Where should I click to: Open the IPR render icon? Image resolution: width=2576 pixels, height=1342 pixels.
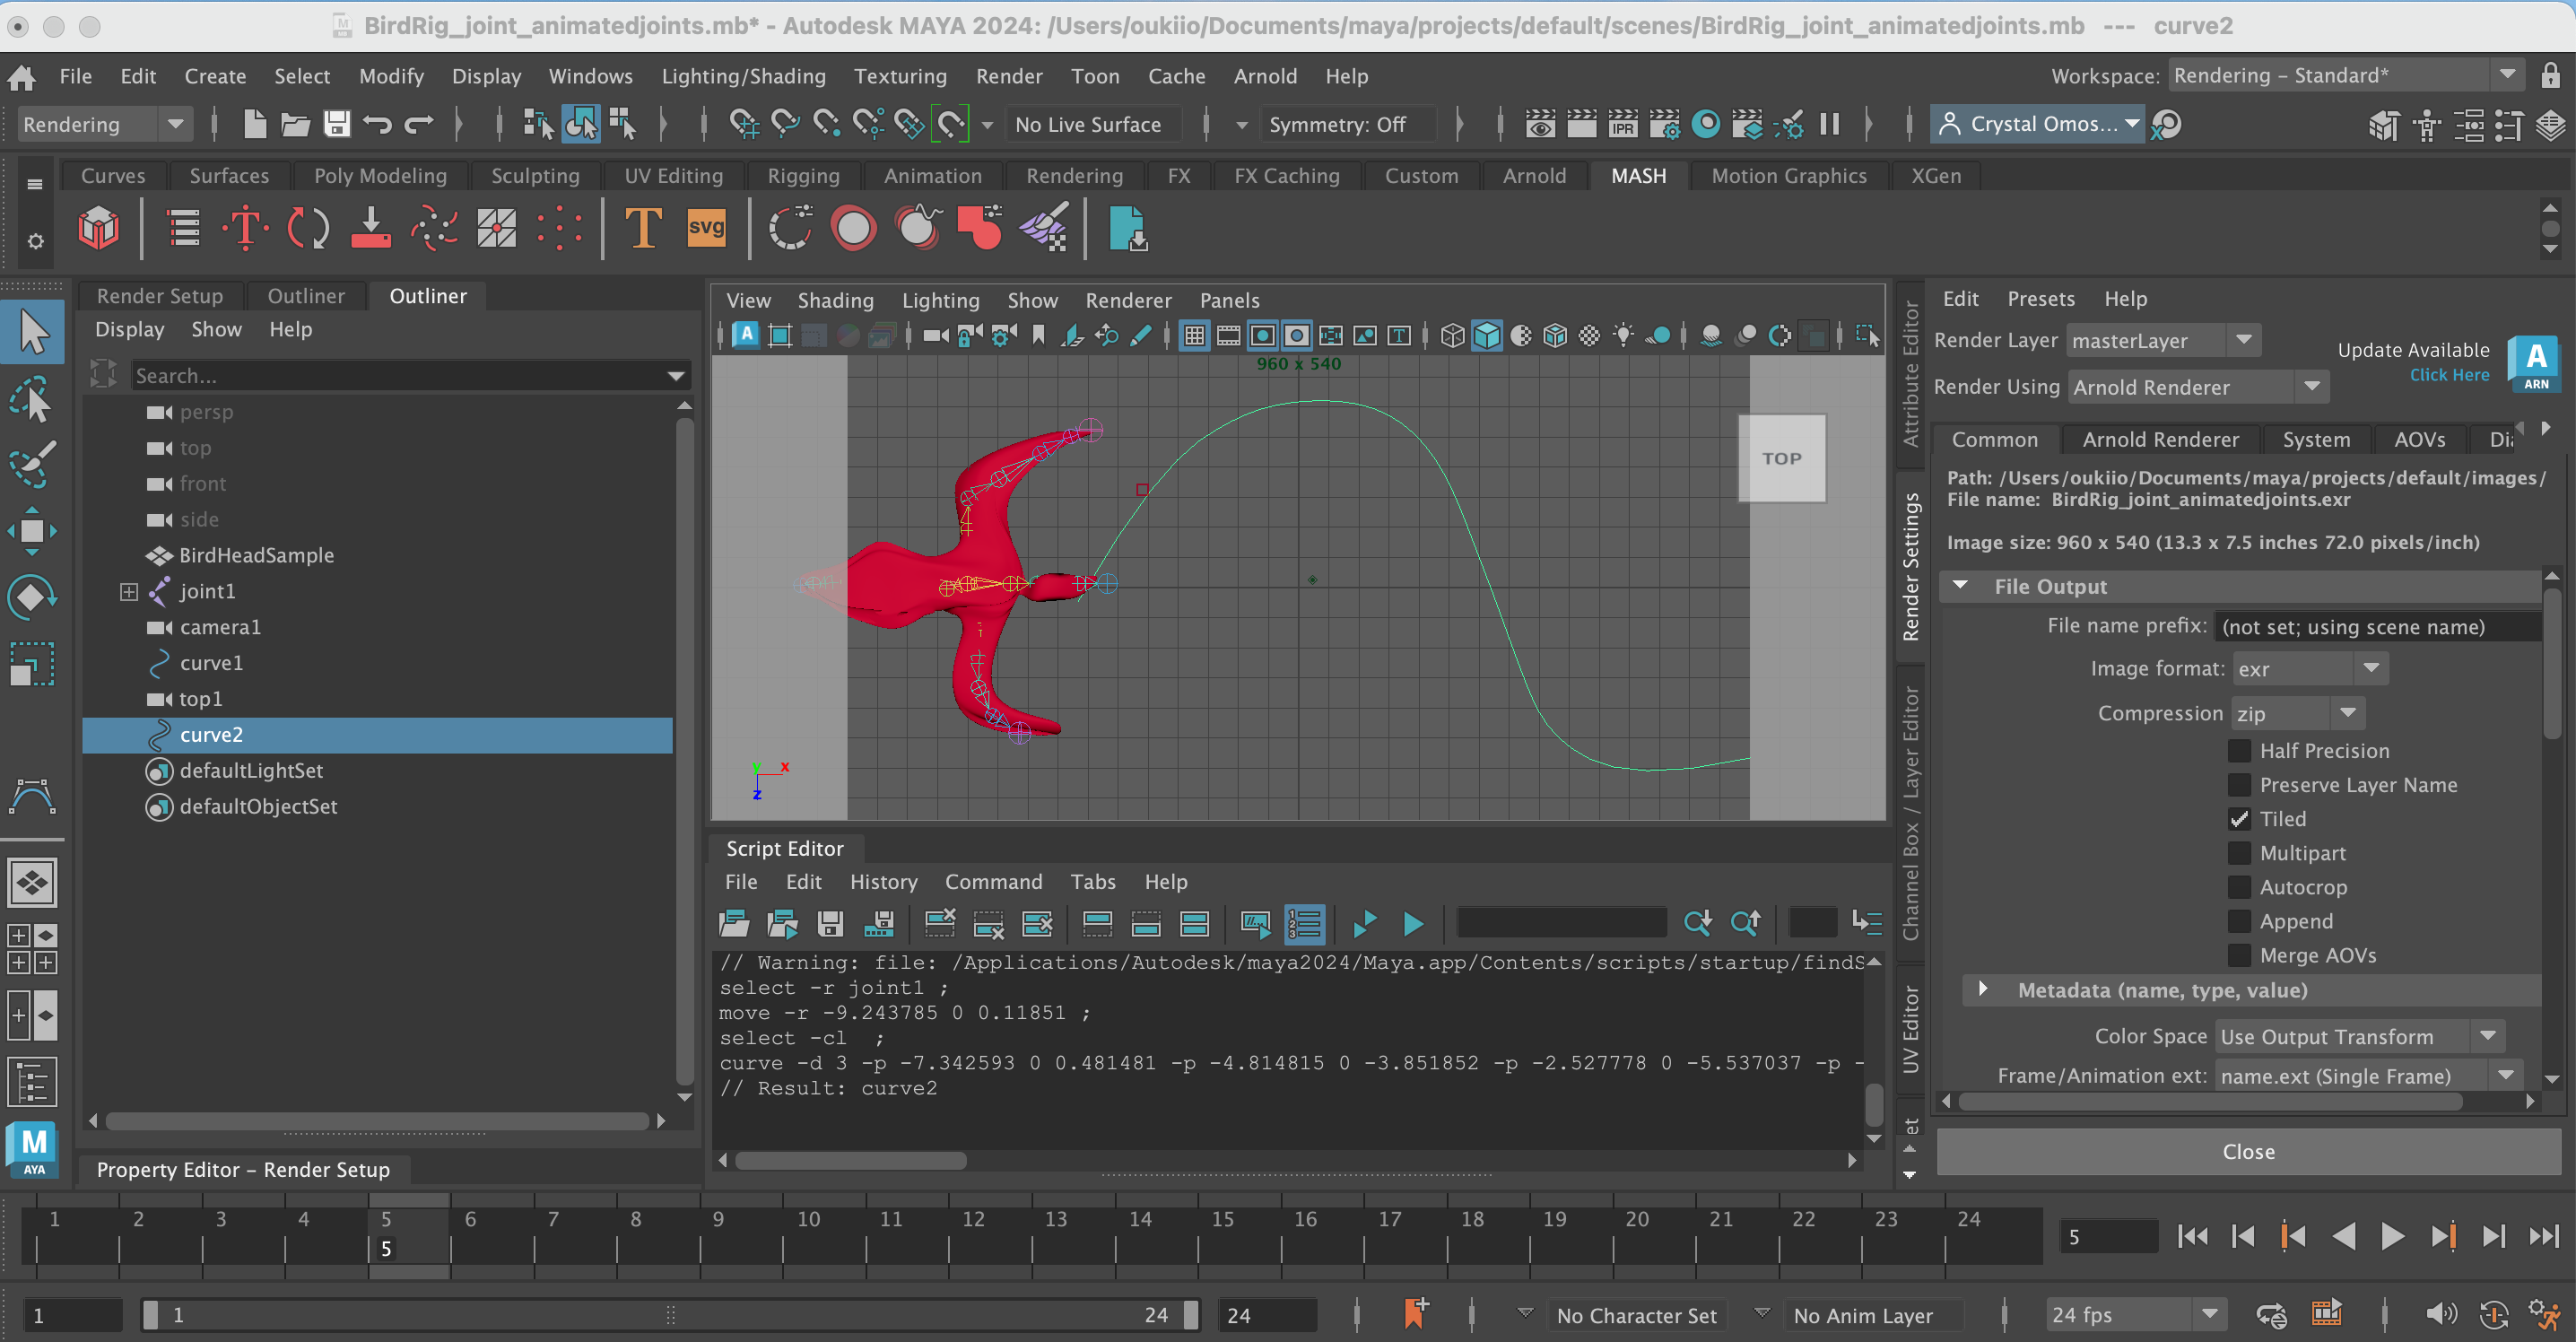(x=1622, y=124)
